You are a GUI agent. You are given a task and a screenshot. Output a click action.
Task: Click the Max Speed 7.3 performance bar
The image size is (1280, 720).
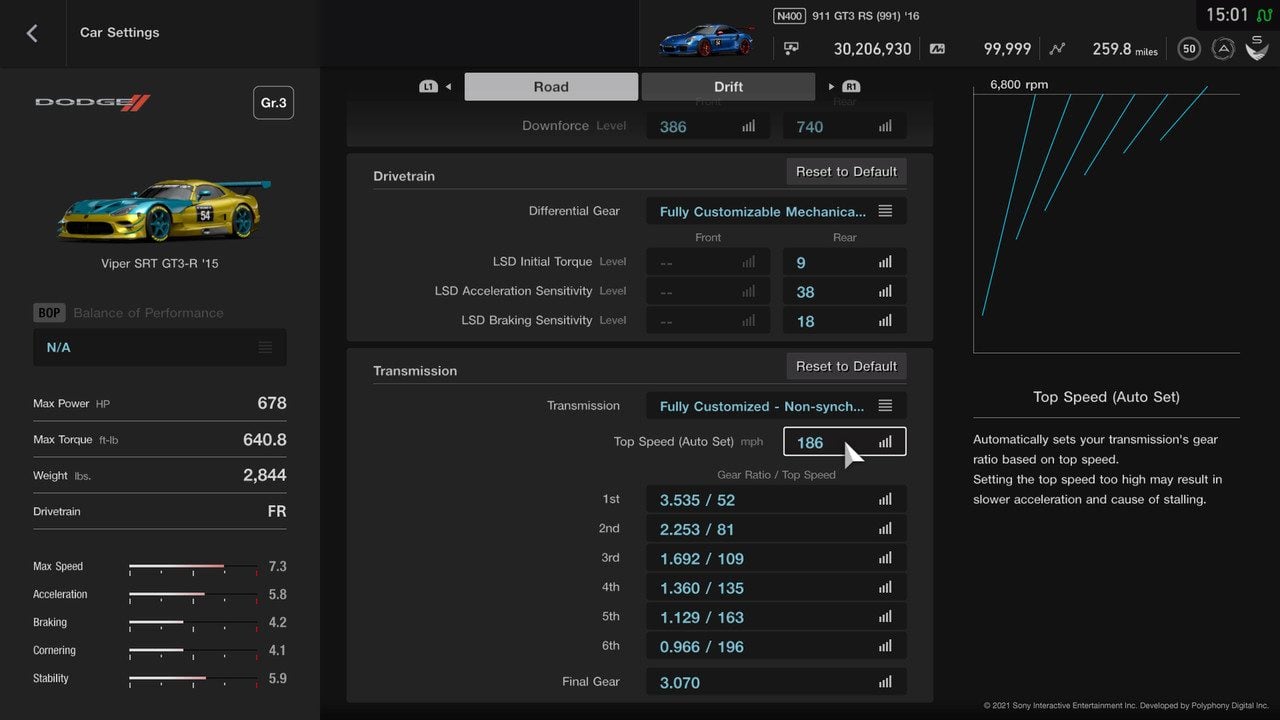point(193,567)
